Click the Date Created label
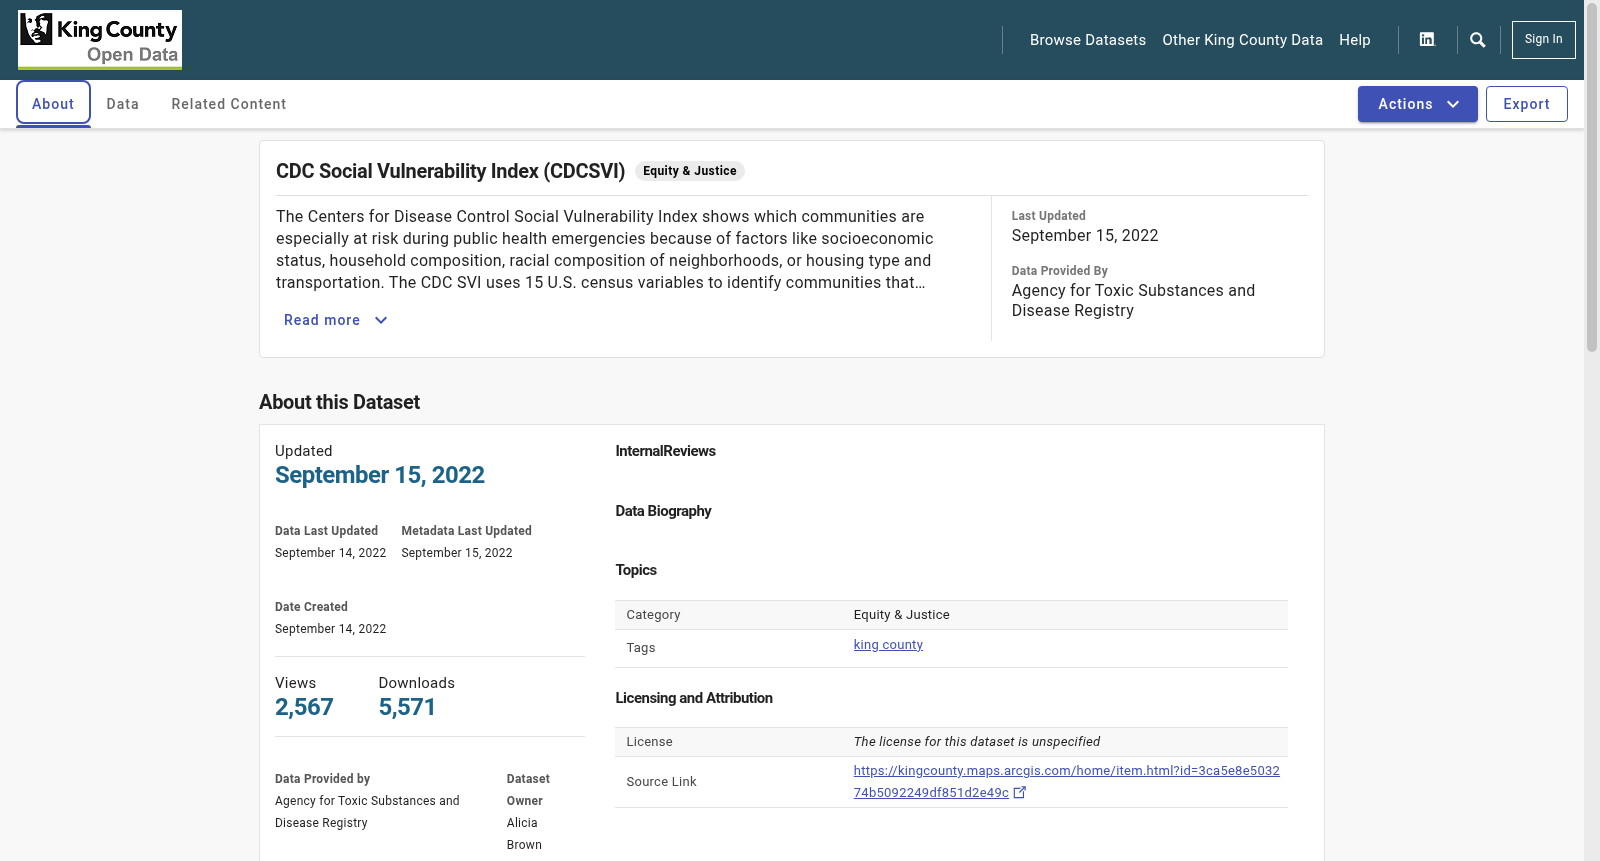 (311, 607)
